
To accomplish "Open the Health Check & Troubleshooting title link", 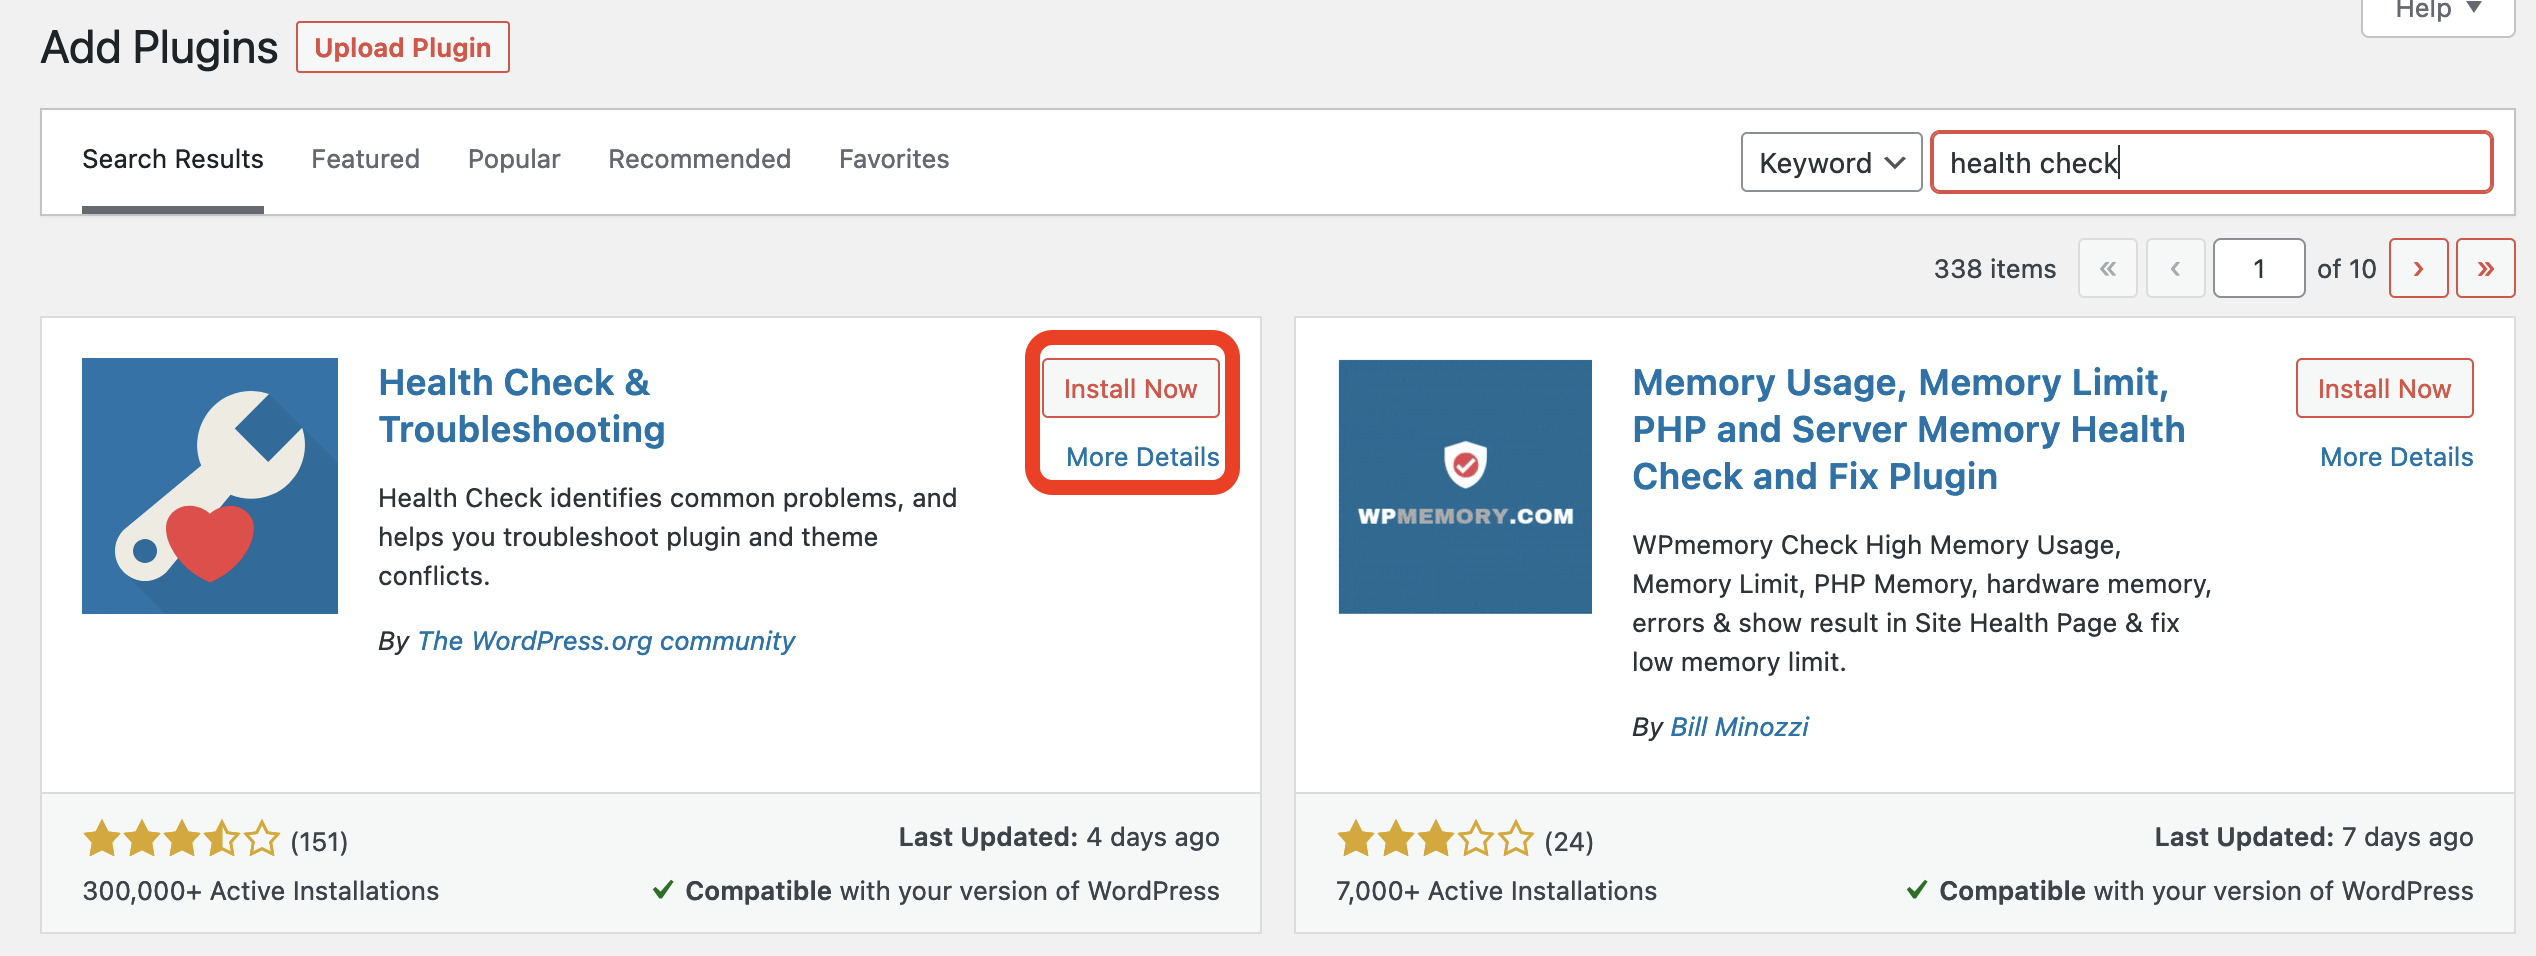I will (521, 406).
